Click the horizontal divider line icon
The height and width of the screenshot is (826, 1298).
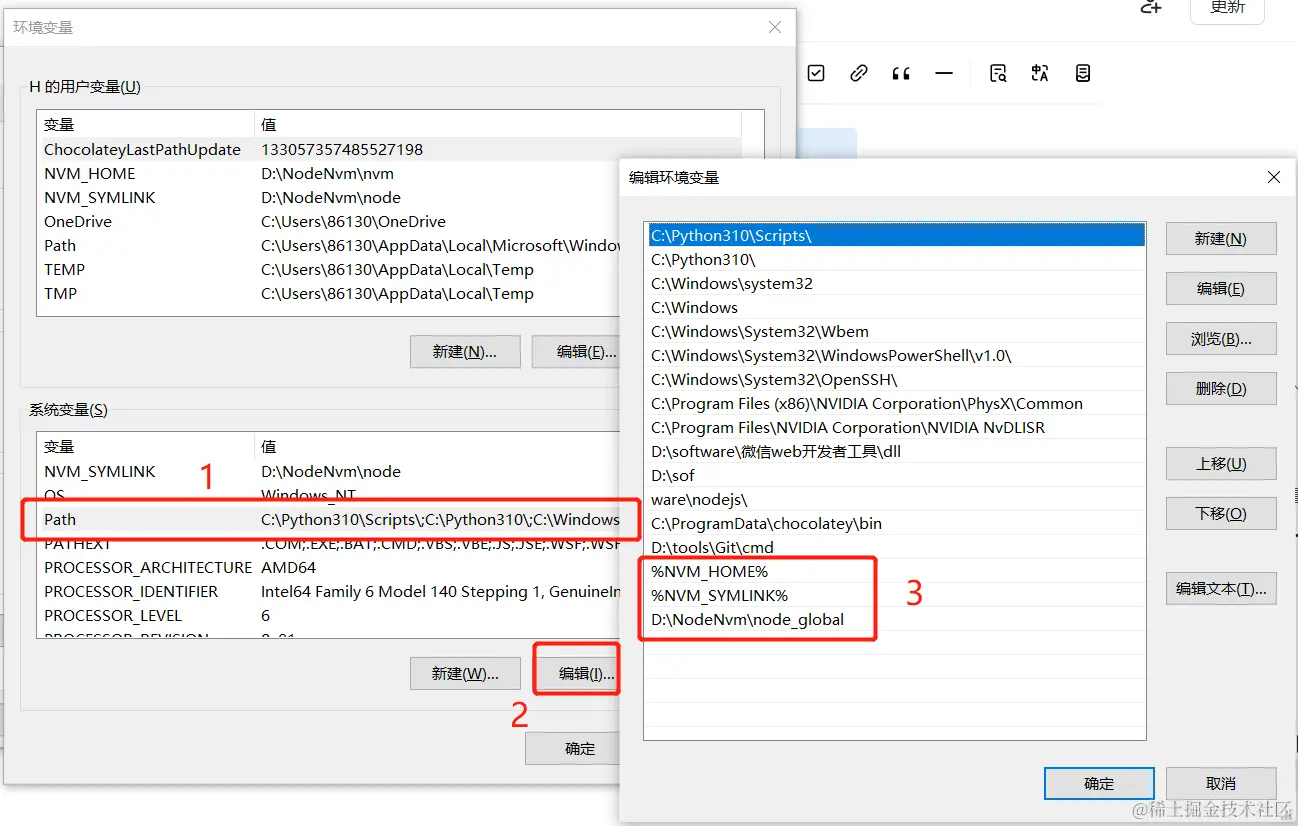(943, 73)
